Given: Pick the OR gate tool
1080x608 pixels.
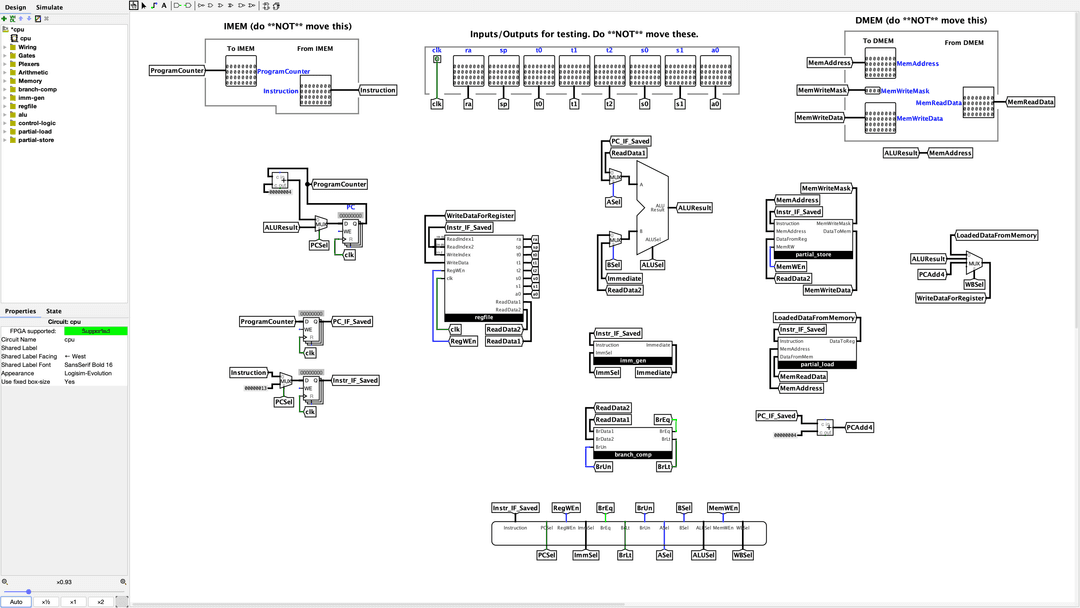Looking at the screenshot, I should pos(221,5).
